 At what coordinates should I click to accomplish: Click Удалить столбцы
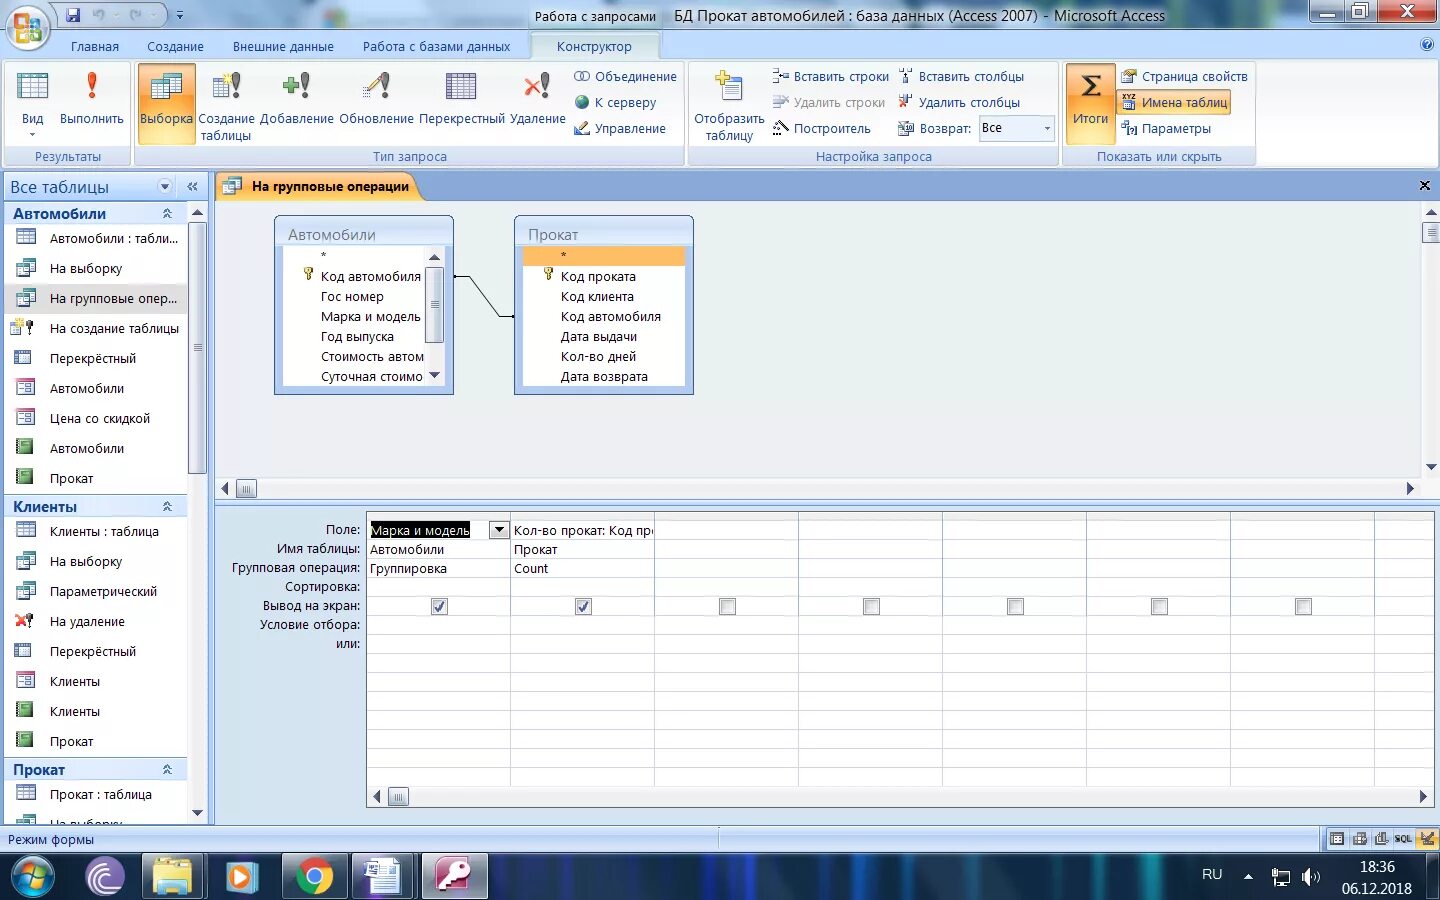(959, 102)
